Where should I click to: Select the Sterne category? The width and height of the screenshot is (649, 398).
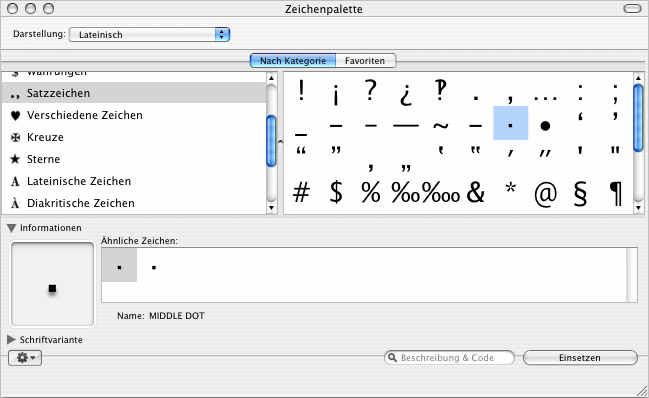pos(134,159)
